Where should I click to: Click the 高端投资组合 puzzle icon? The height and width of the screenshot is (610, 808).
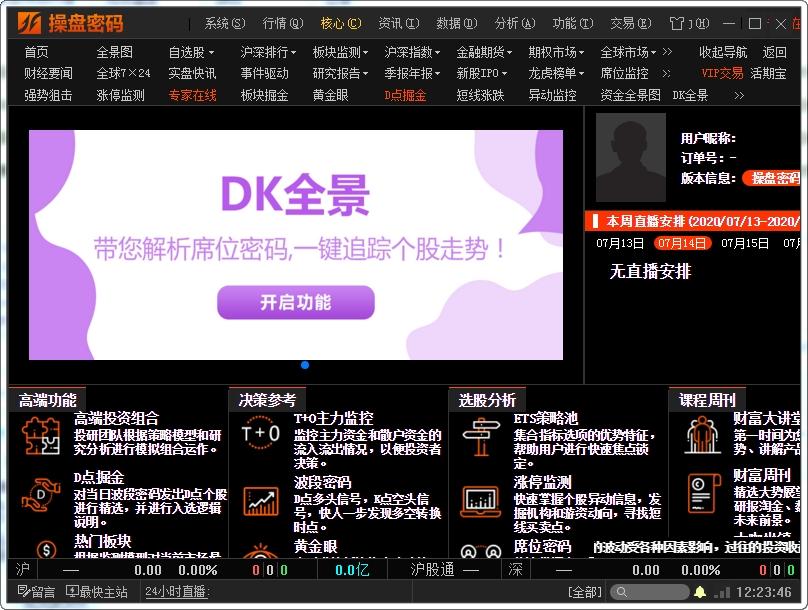(41, 436)
